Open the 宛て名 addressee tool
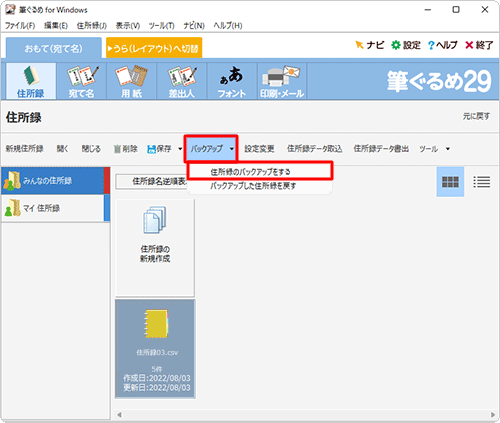Viewport: 500px width, 423px height. [x=82, y=81]
